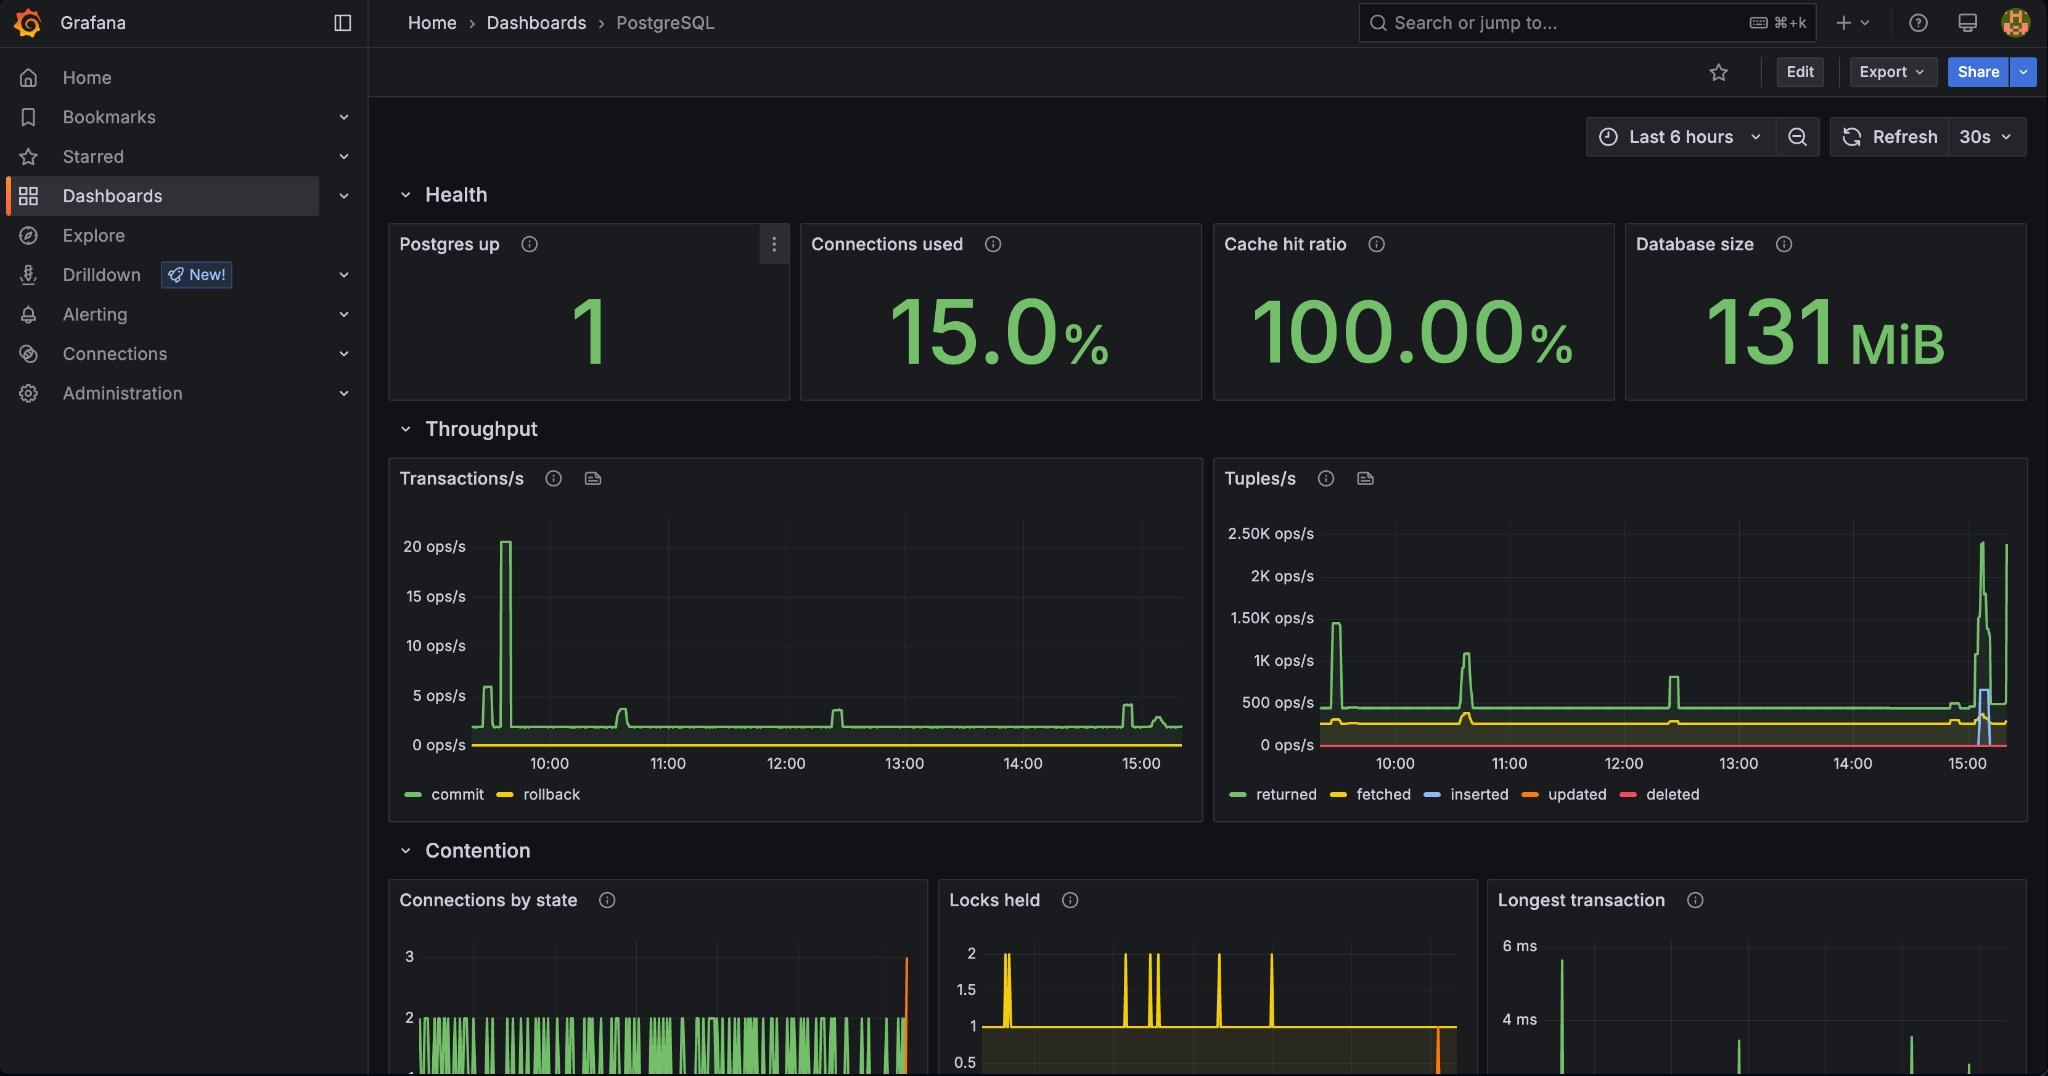
Task: Expand the Dashboards section chevron
Action: [344, 196]
